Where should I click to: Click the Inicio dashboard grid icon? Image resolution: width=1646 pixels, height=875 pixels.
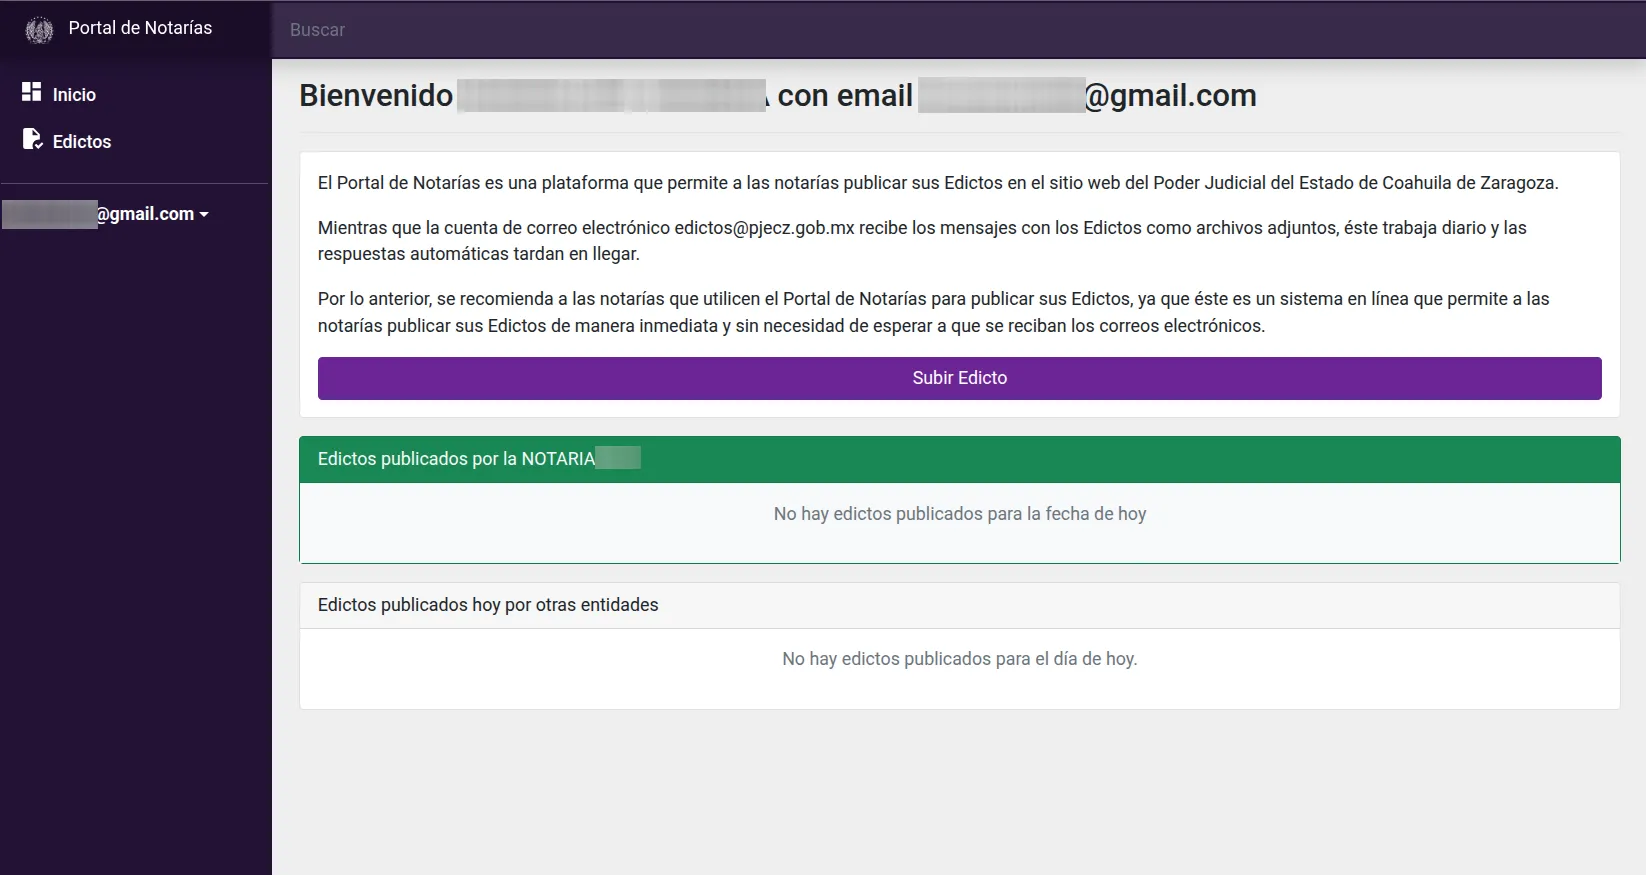[32, 92]
